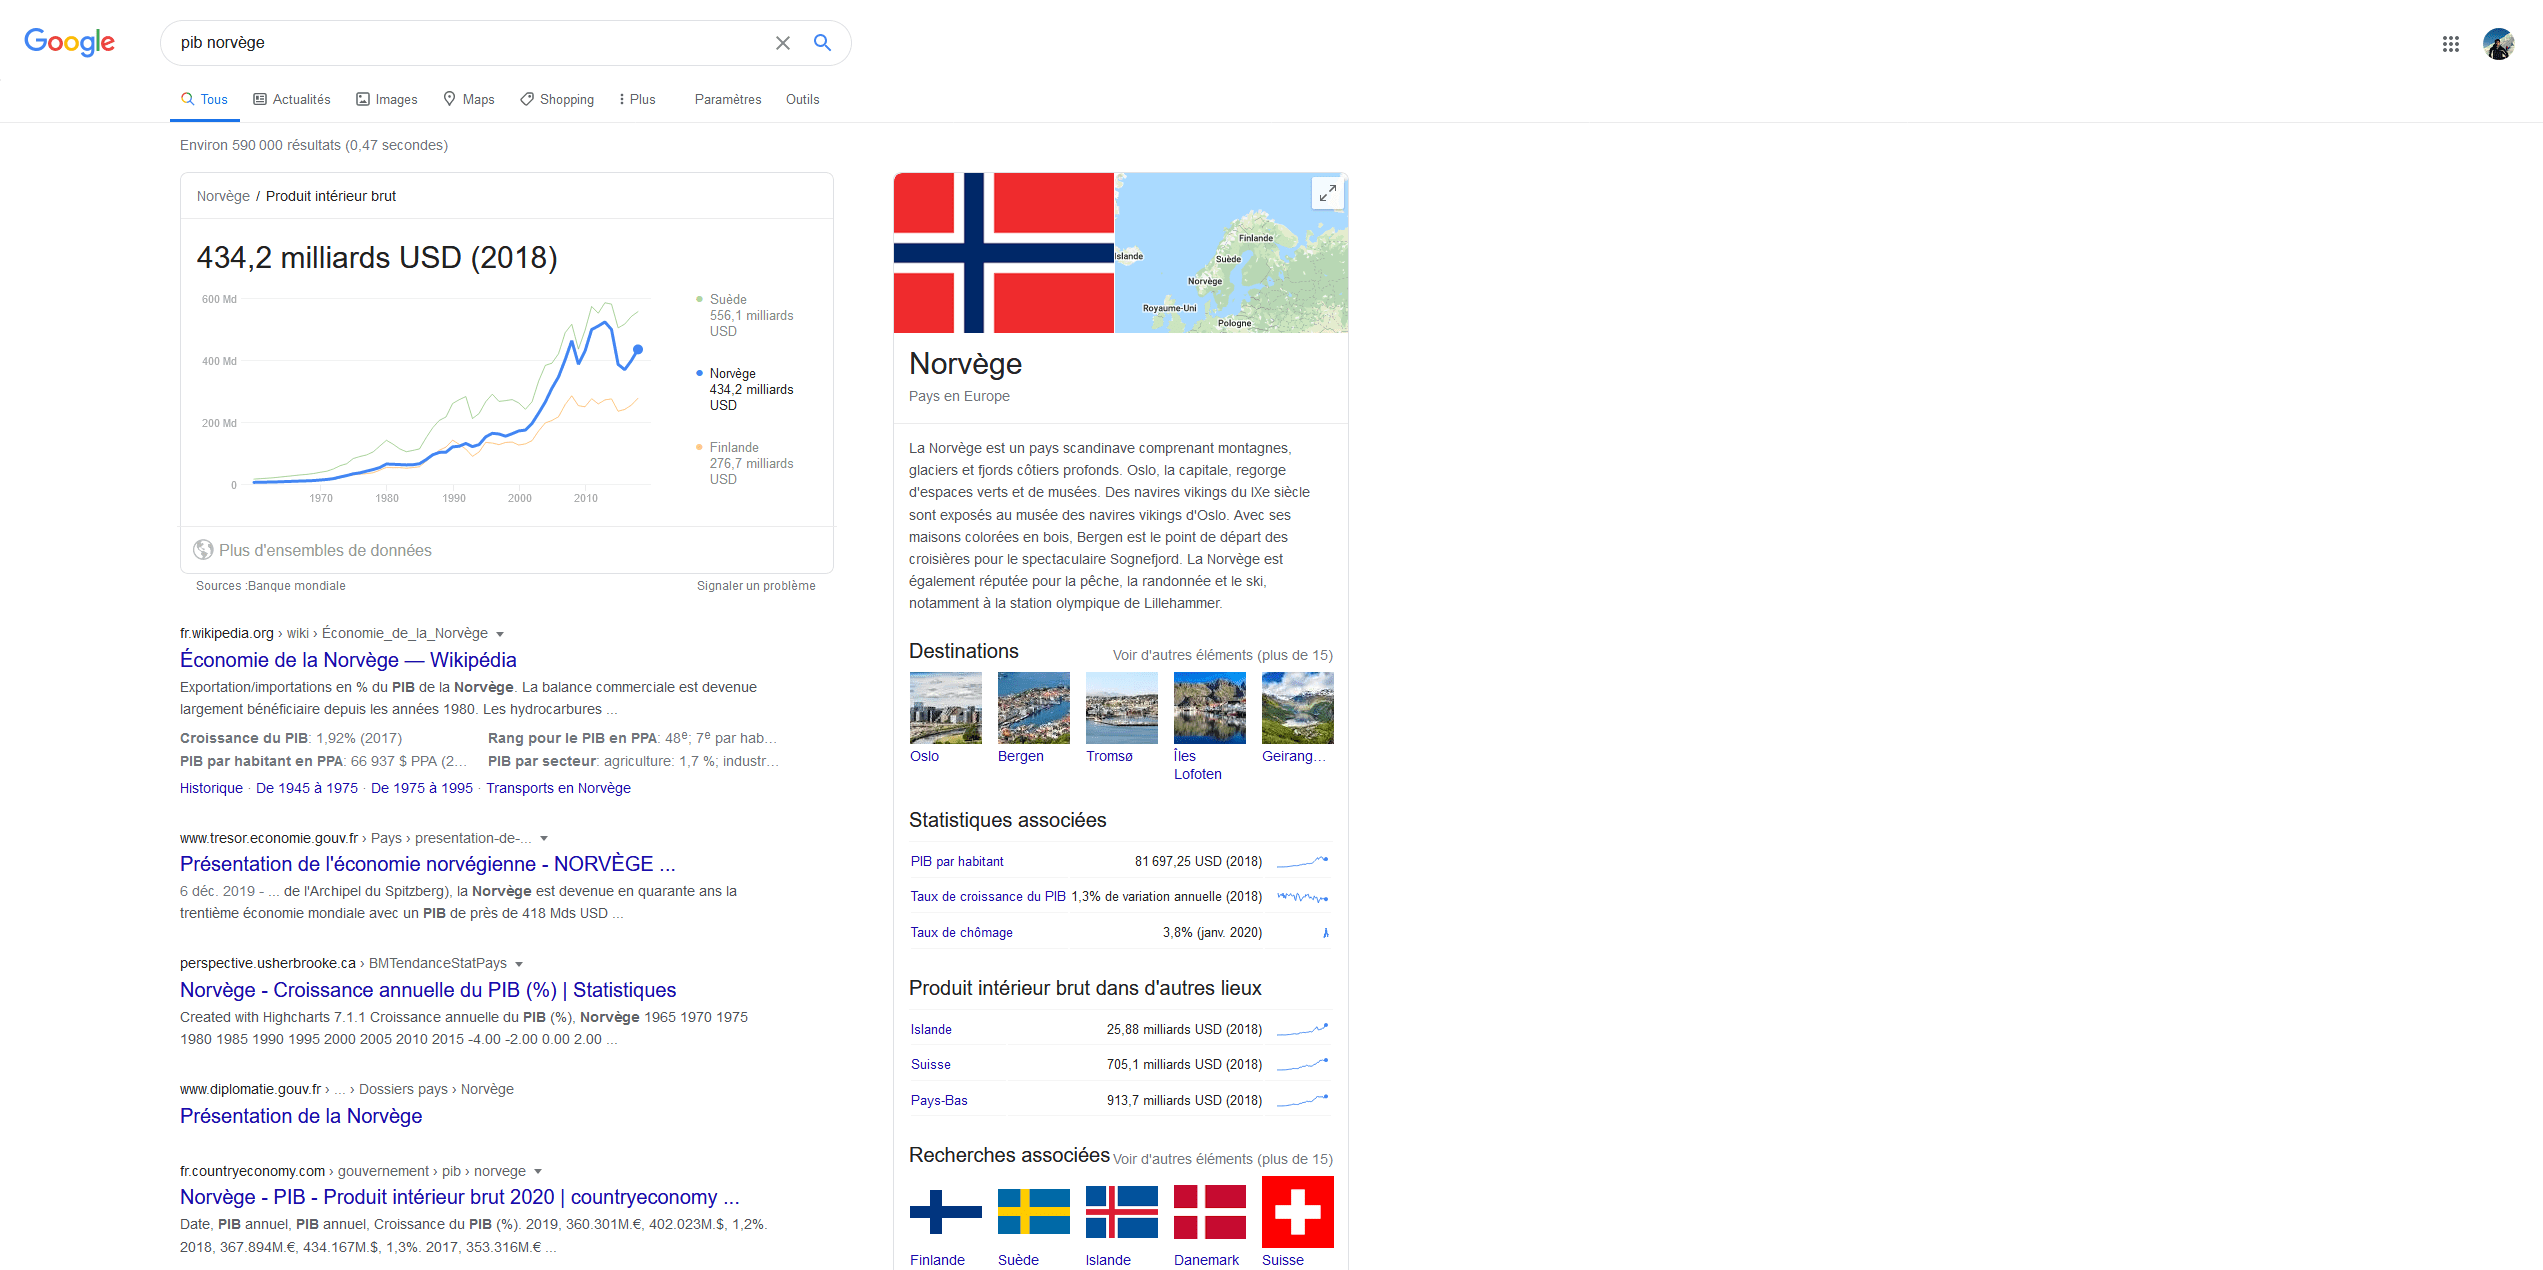Click Voir d'autres éléments beside Destinations
The width and height of the screenshot is (2543, 1270).
tap(1223, 655)
